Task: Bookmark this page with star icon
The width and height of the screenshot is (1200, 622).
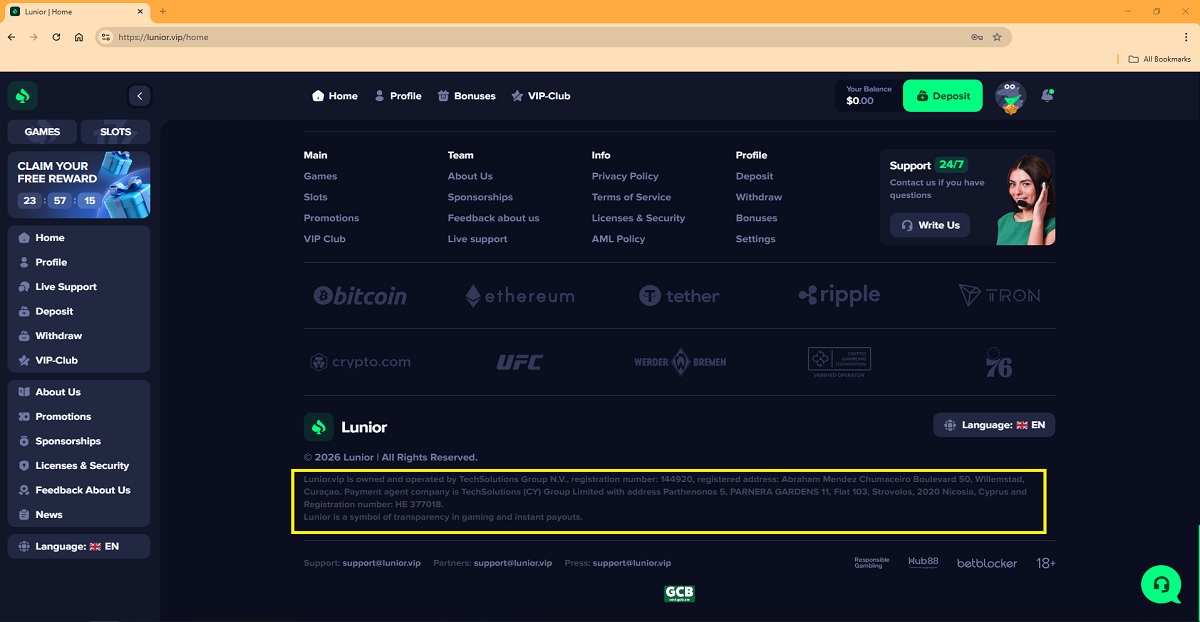Action: point(997,37)
